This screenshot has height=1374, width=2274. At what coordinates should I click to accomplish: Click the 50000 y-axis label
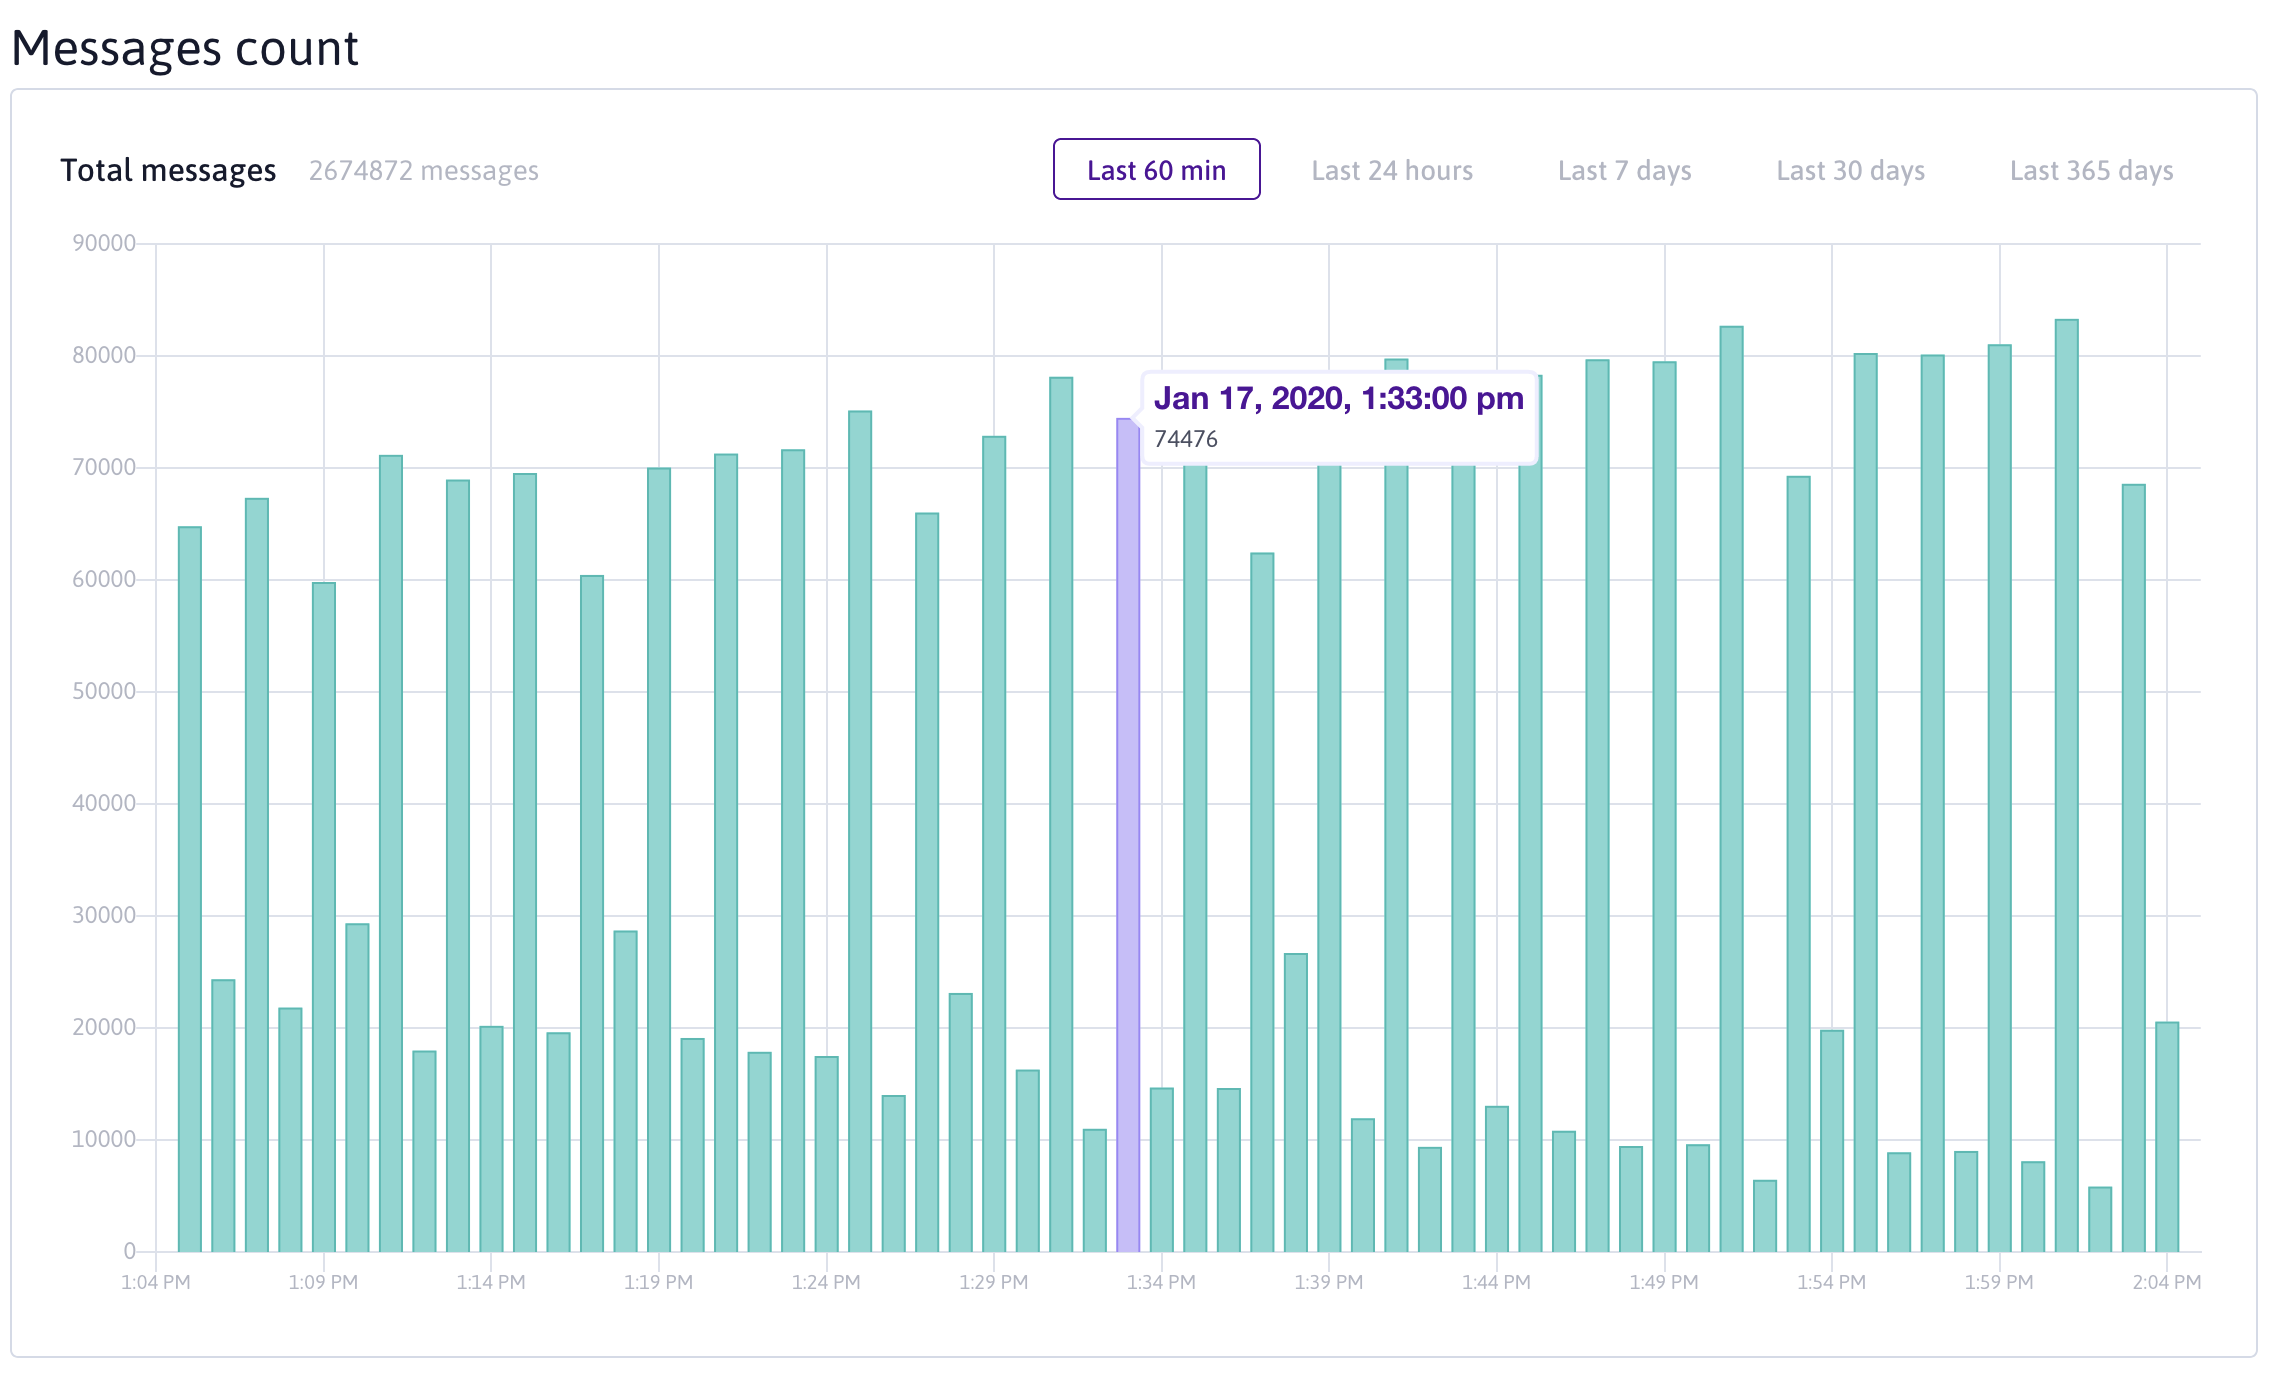point(104,691)
